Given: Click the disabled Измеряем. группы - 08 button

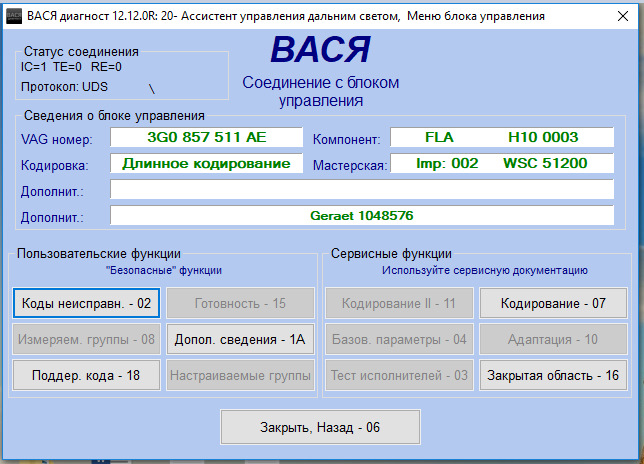Looking at the screenshot, I should coord(86,339).
